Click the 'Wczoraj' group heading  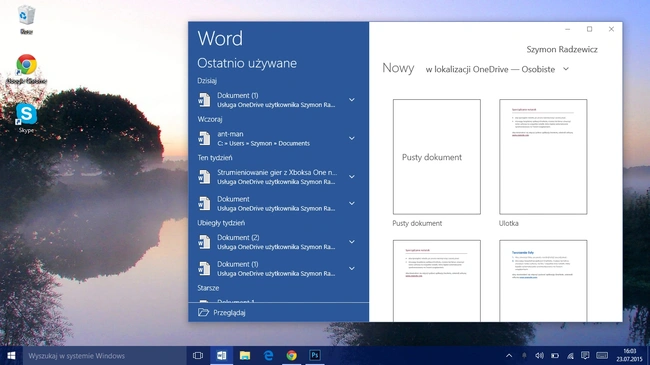pyautogui.click(x=210, y=119)
